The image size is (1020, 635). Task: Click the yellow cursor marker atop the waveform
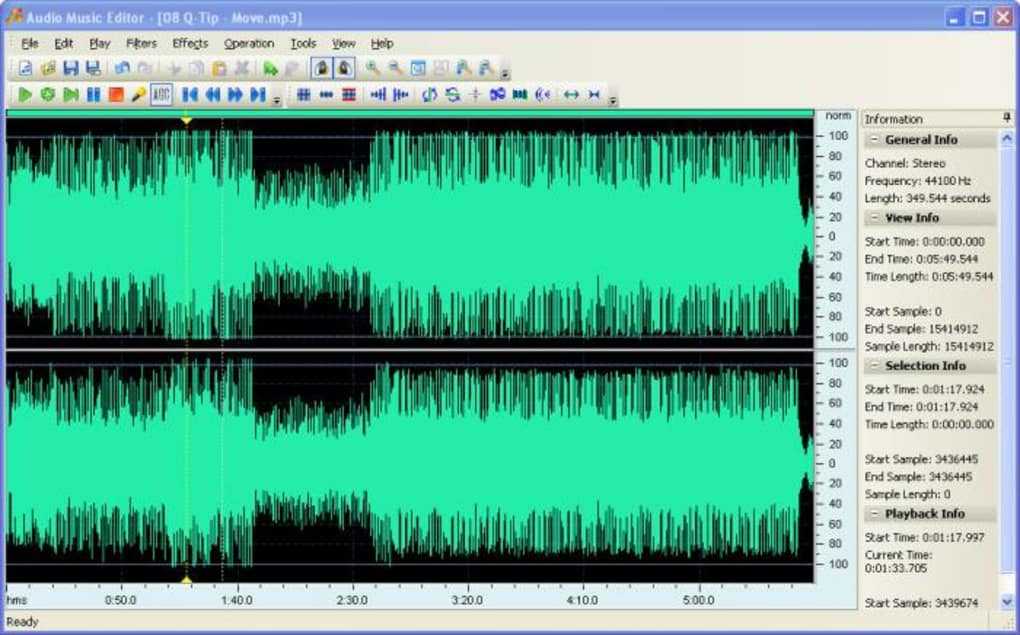point(186,120)
